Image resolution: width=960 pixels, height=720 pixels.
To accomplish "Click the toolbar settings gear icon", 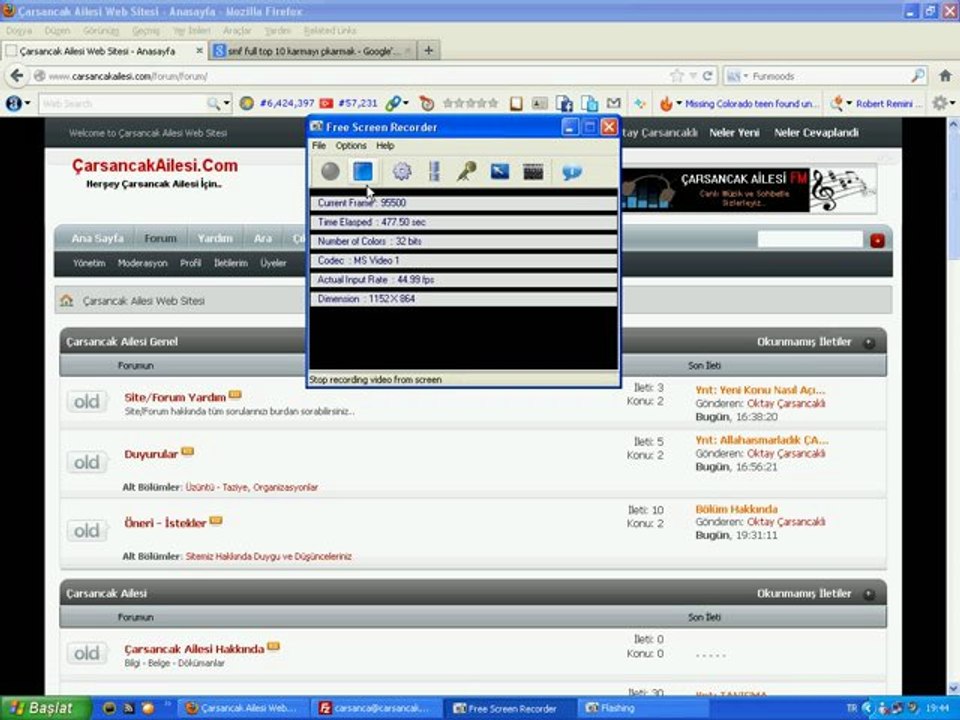I will click(x=939, y=103).
